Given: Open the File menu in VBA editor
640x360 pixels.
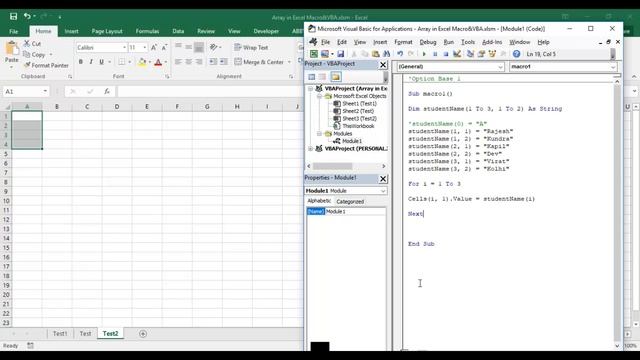Looking at the screenshot, I should pos(325,42).
